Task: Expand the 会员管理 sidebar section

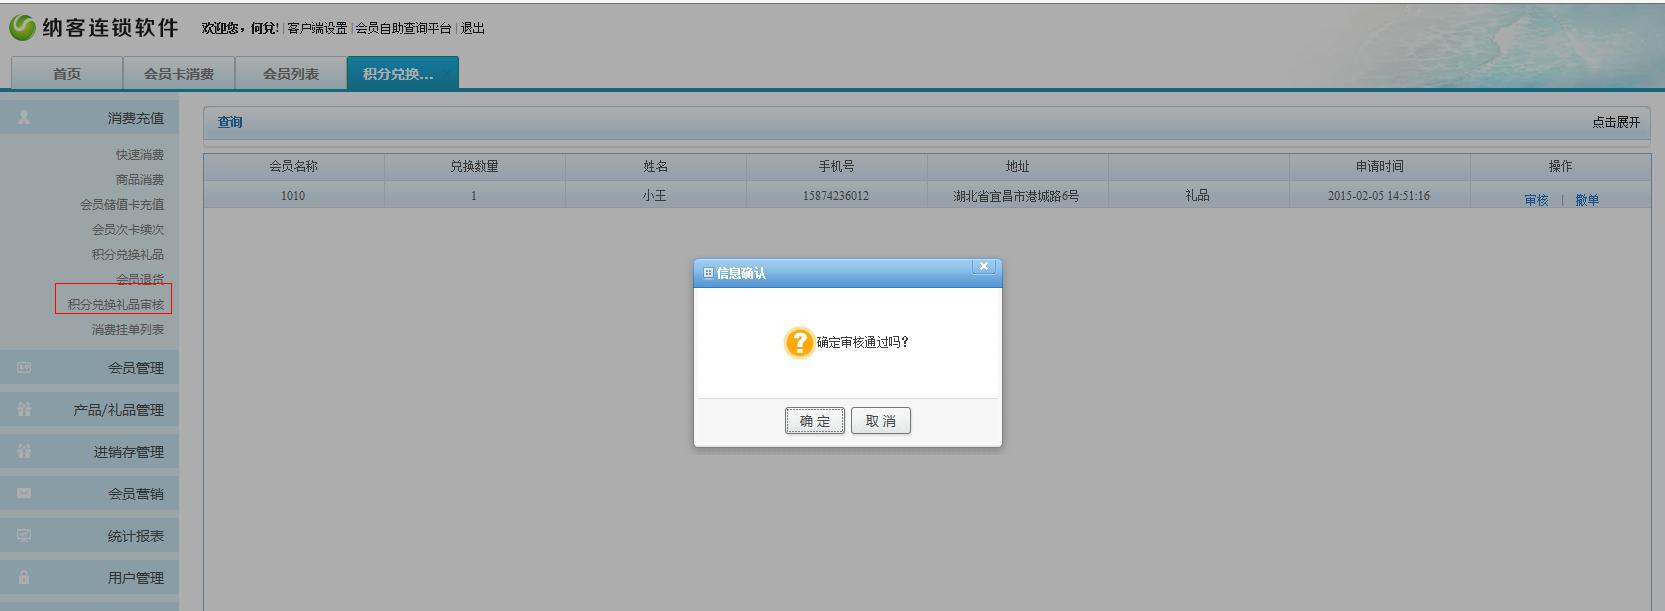Action: point(135,368)
